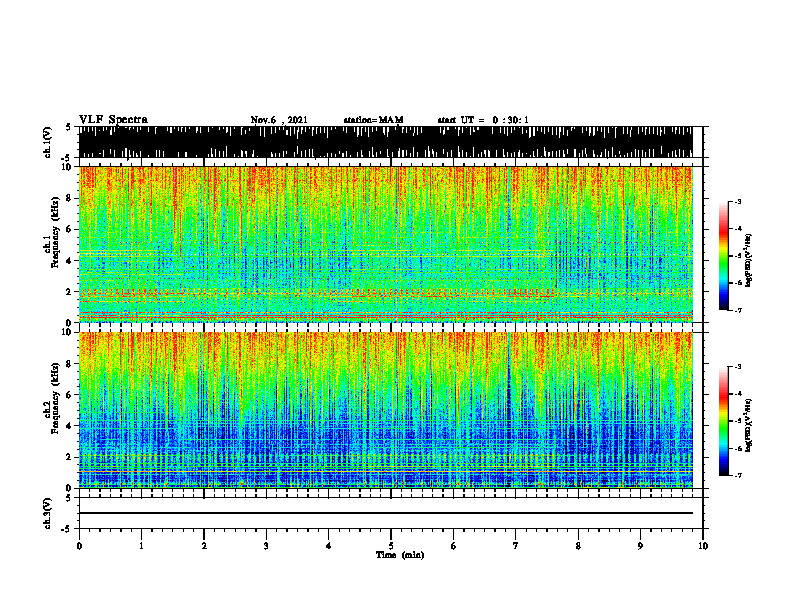Click the "8" kHz tick of ch.1 frequency axis
Viewport: 792px width, 612px height.
(70, 198)
